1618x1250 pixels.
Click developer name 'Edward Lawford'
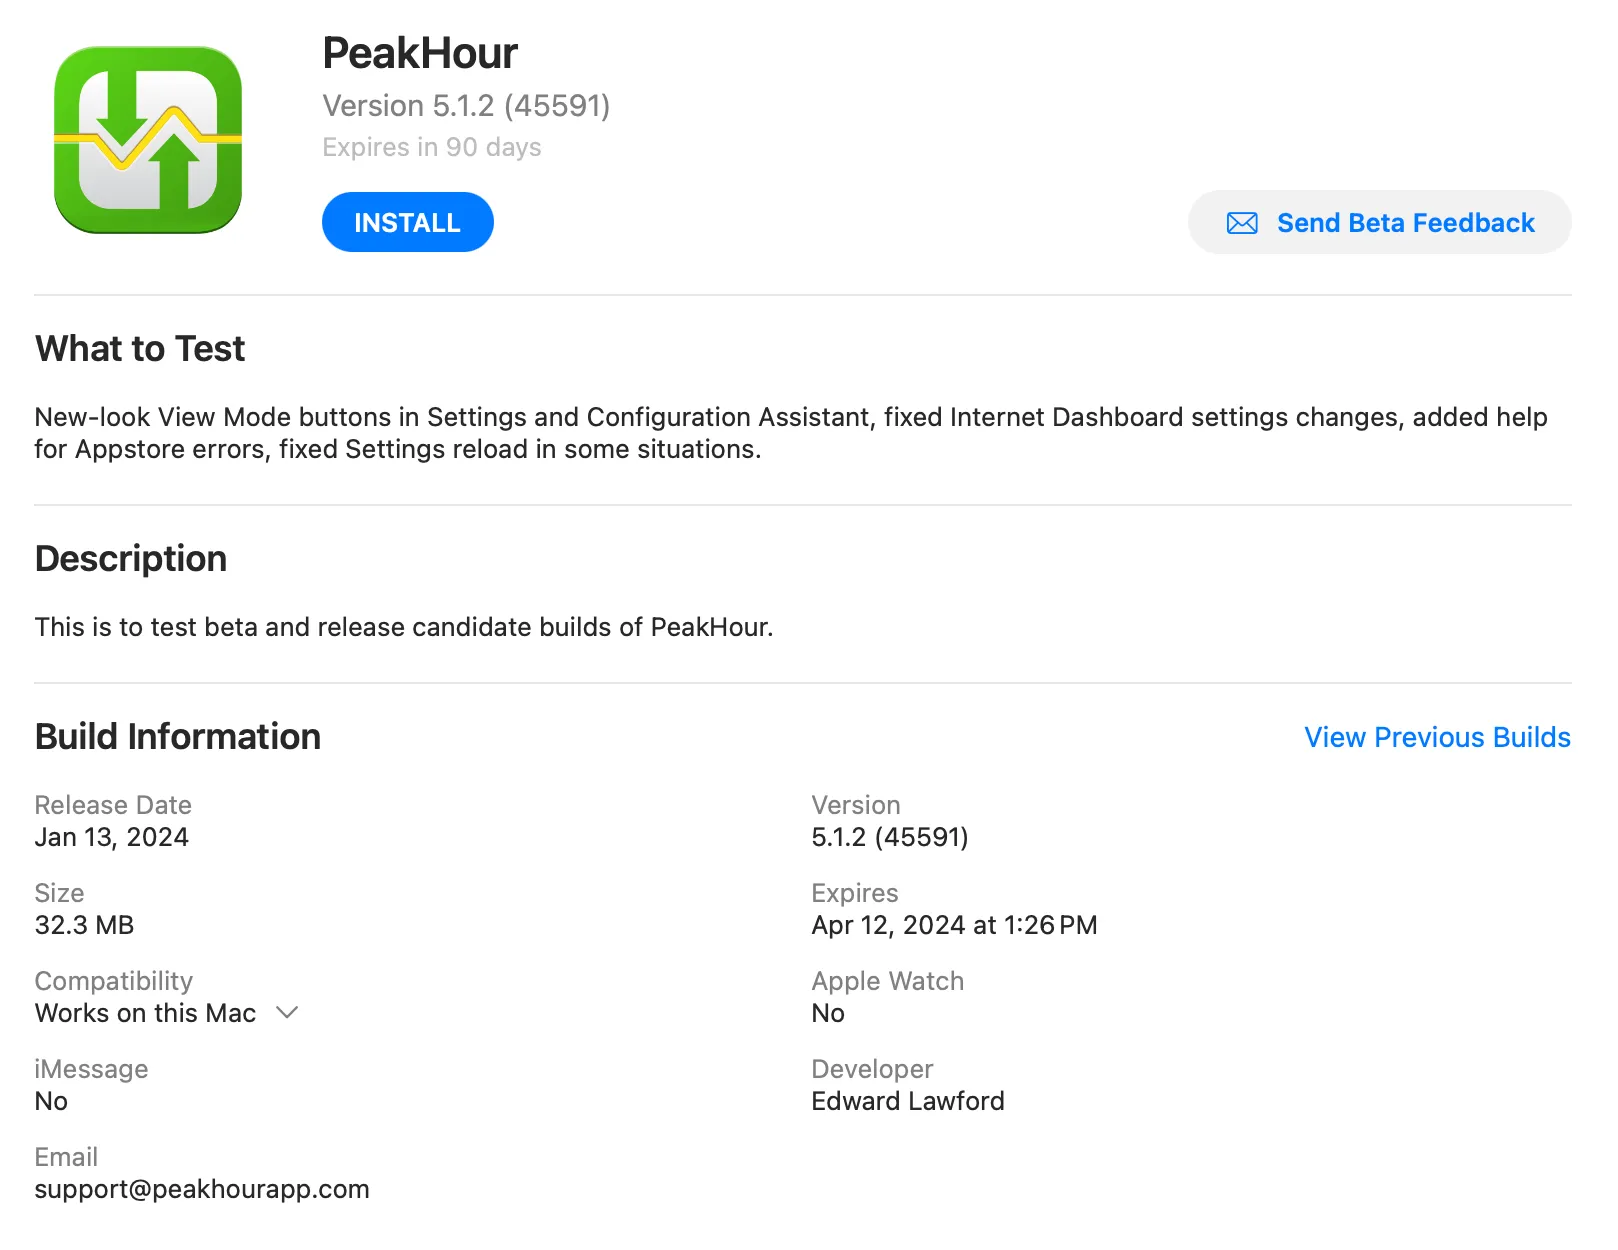908,1101
